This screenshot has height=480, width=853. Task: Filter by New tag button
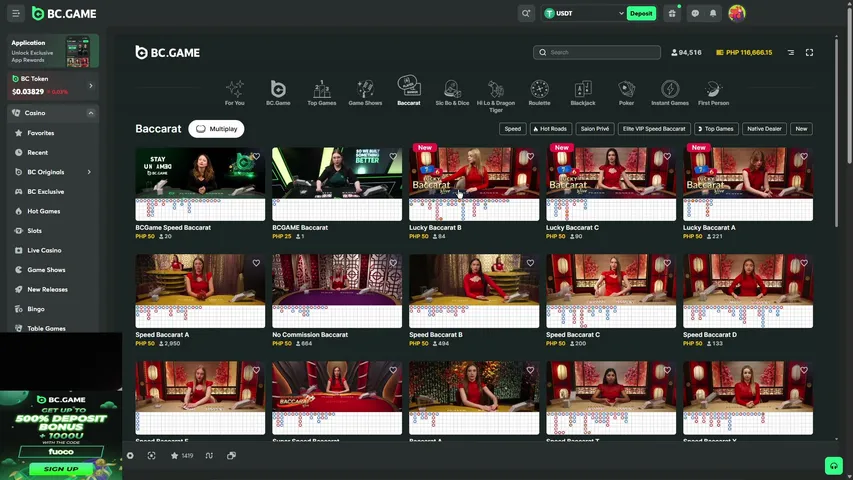click(x=801, y=129)
